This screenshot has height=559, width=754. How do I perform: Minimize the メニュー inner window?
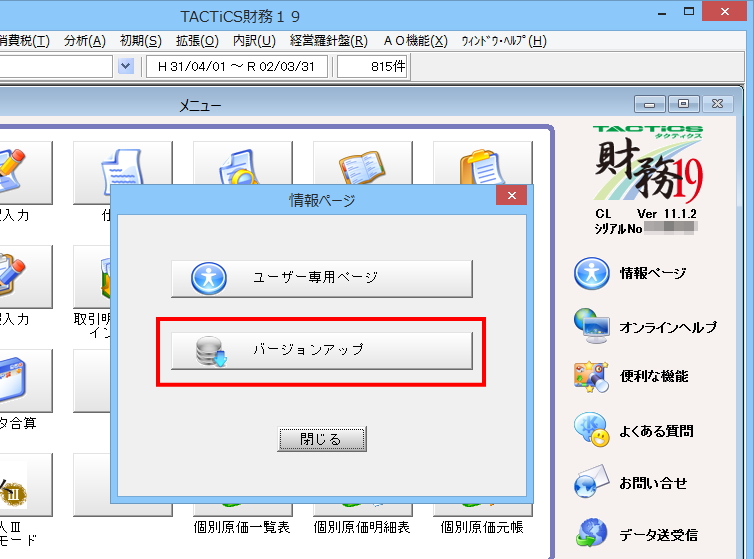[x=650, y=104]
